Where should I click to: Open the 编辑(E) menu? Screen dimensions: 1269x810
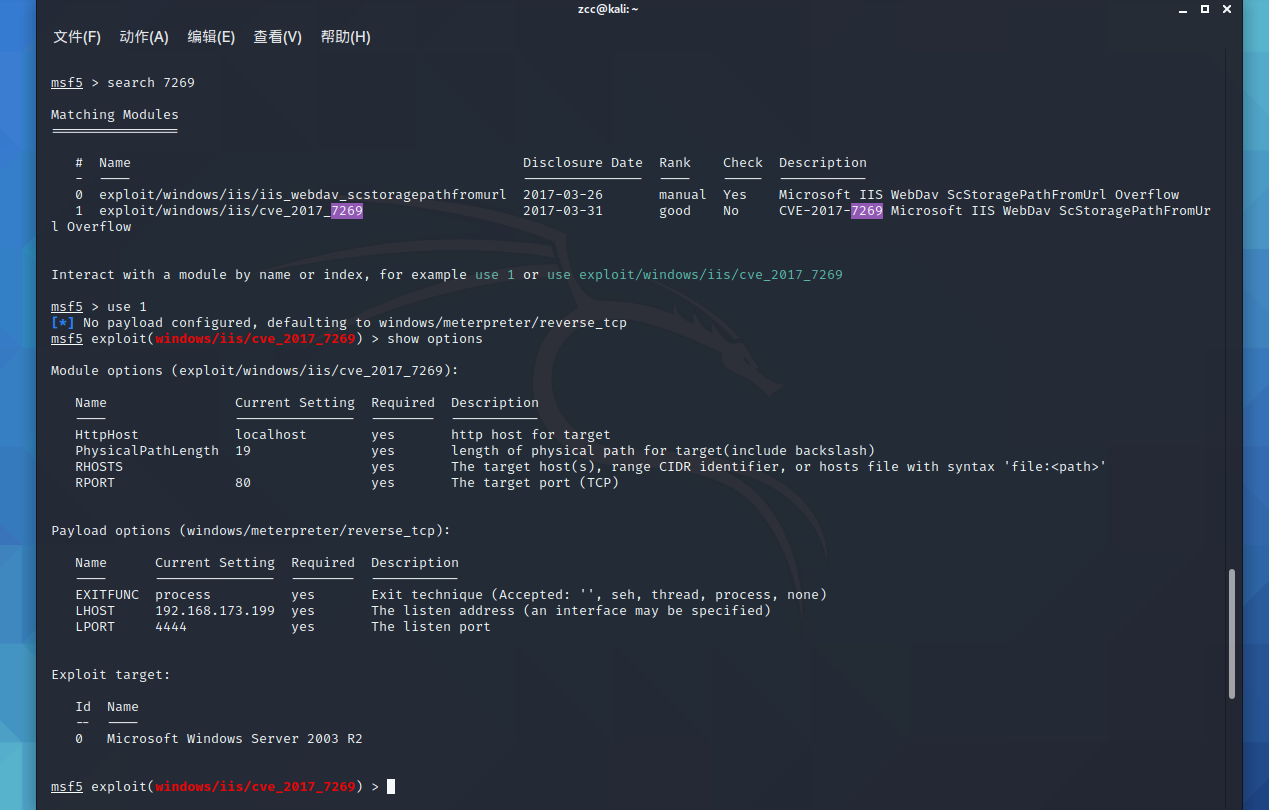point(211,37)
